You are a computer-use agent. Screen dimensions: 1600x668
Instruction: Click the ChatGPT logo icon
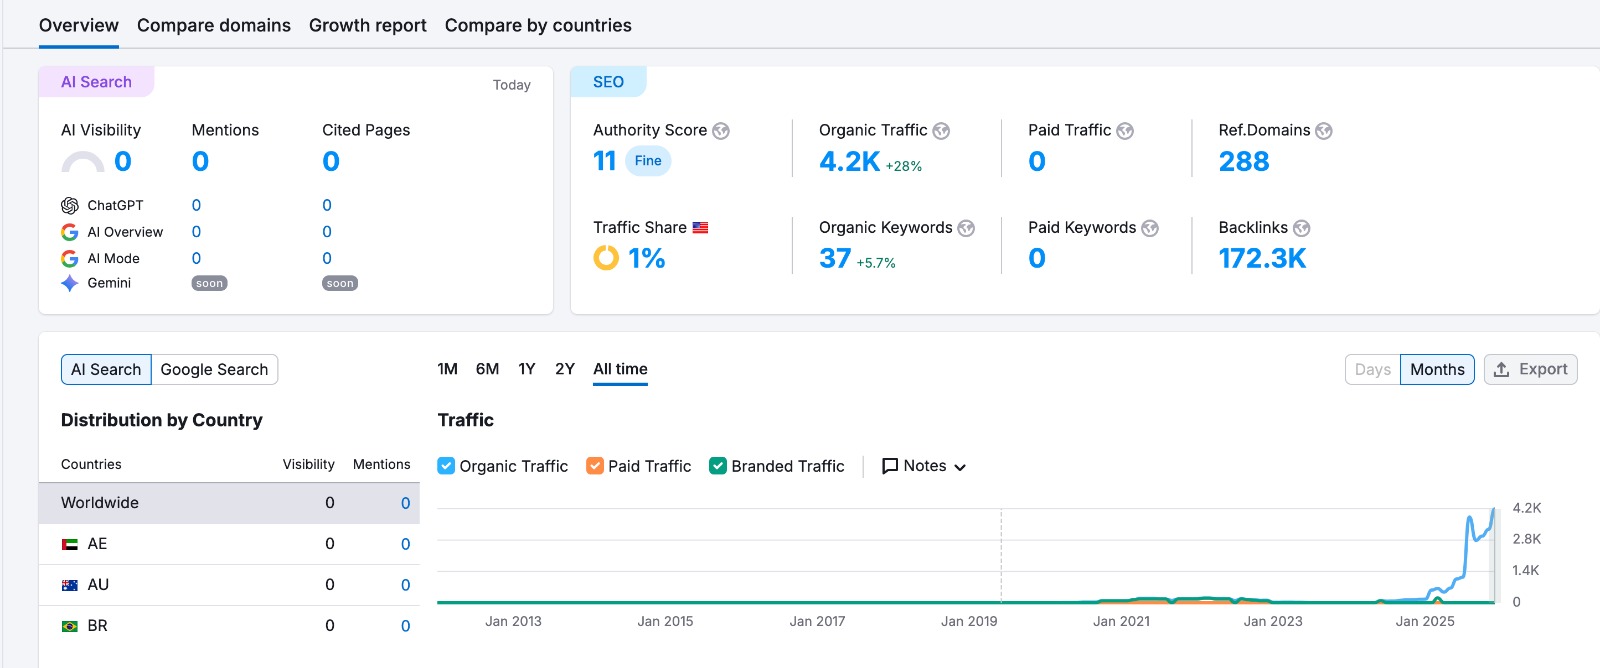(x=70, y=205)
